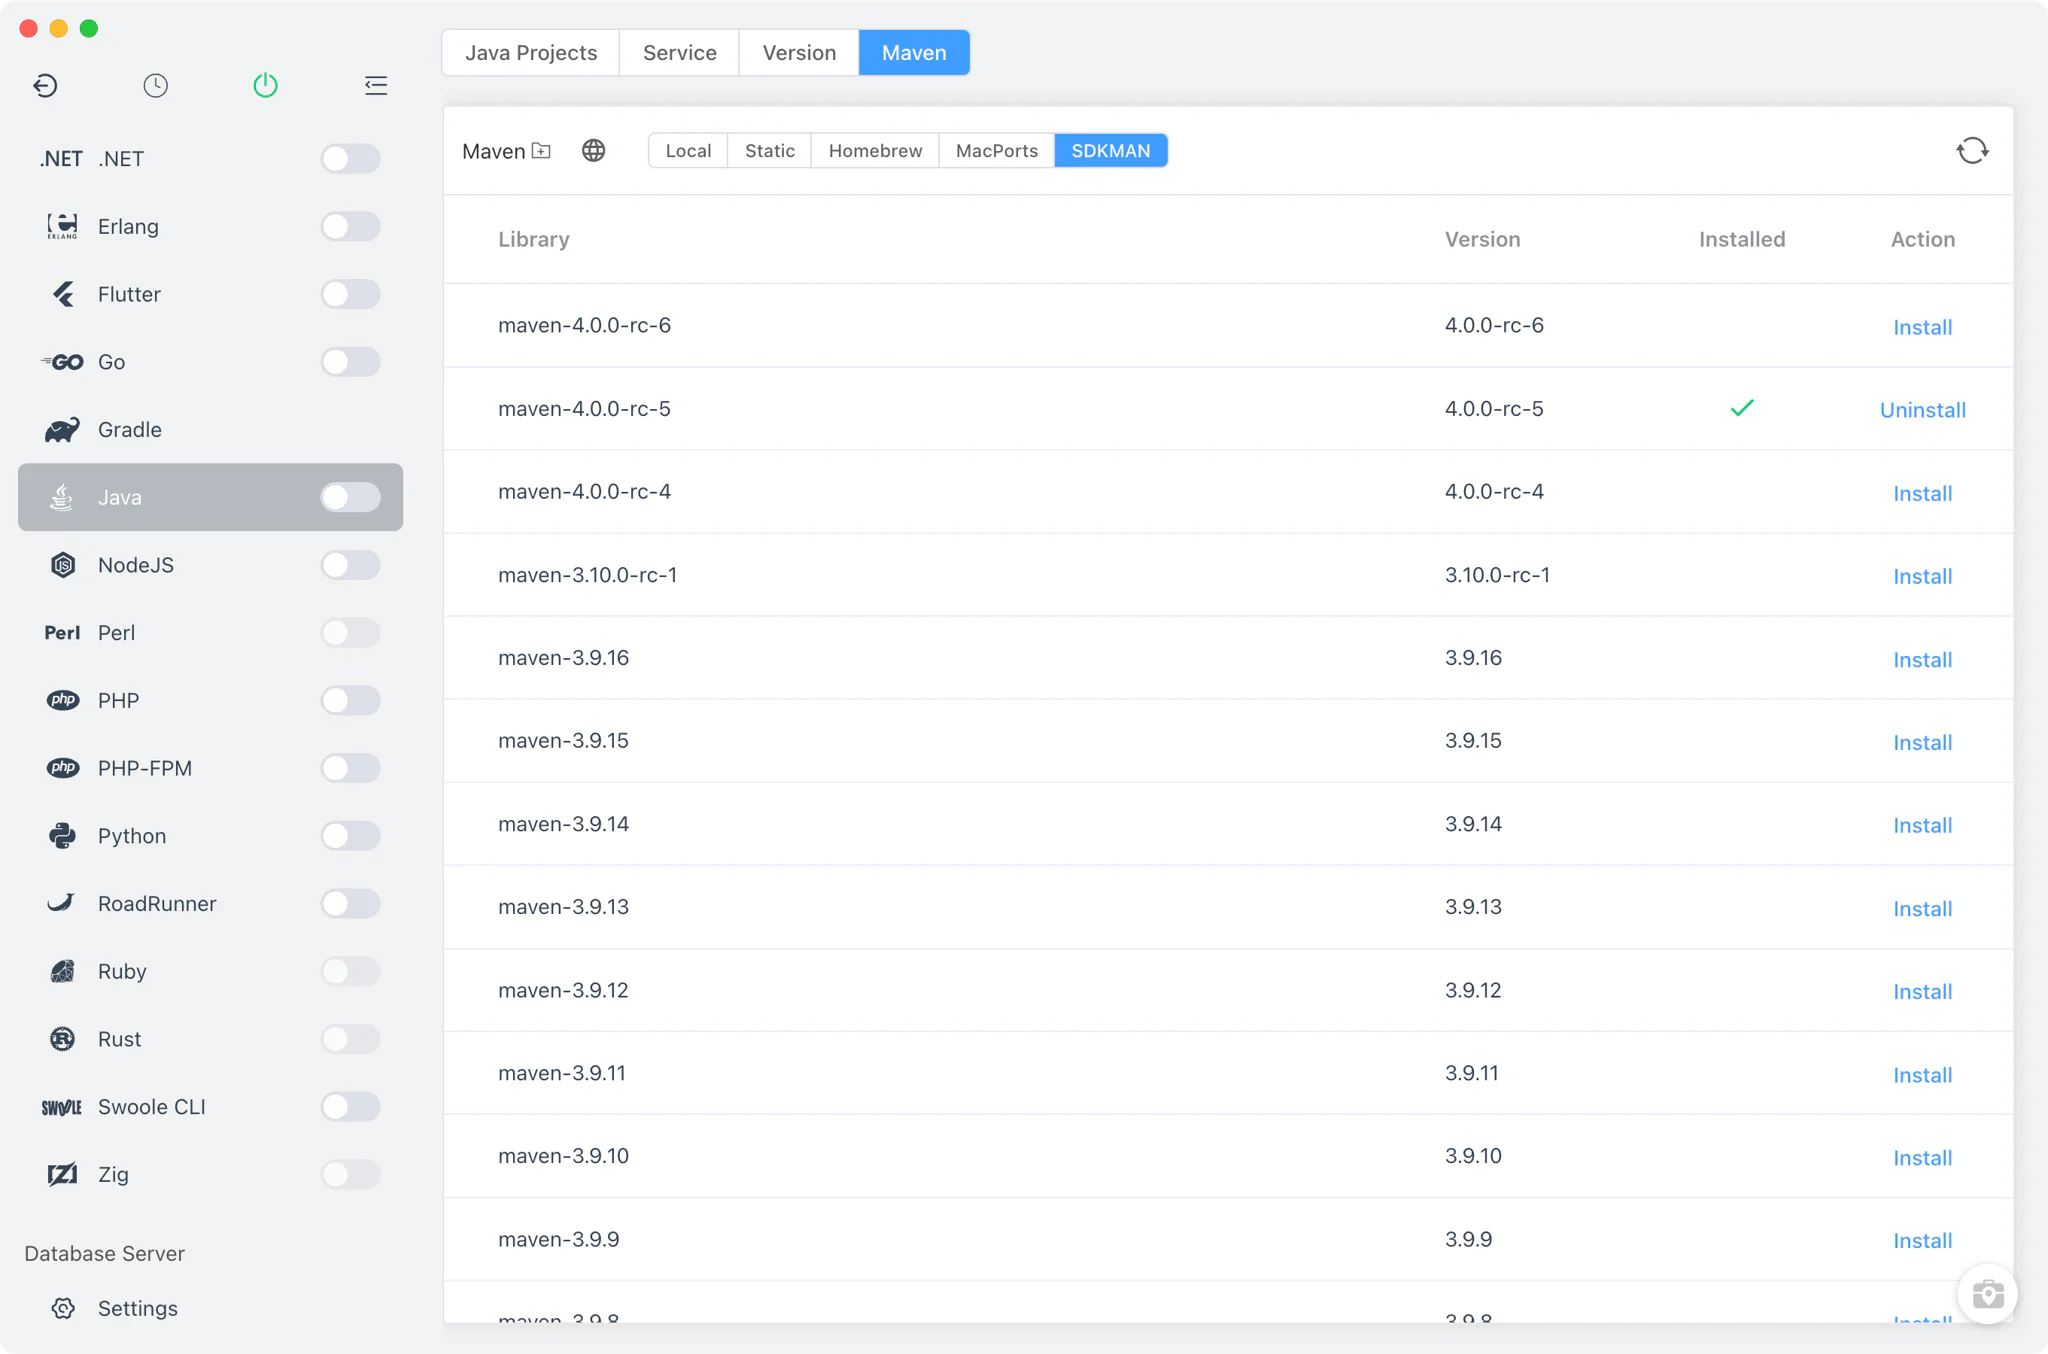2048x1354 pixels.
Task: Toggle the Swoole CLI switch
Action: click(x=350, y=1107)
